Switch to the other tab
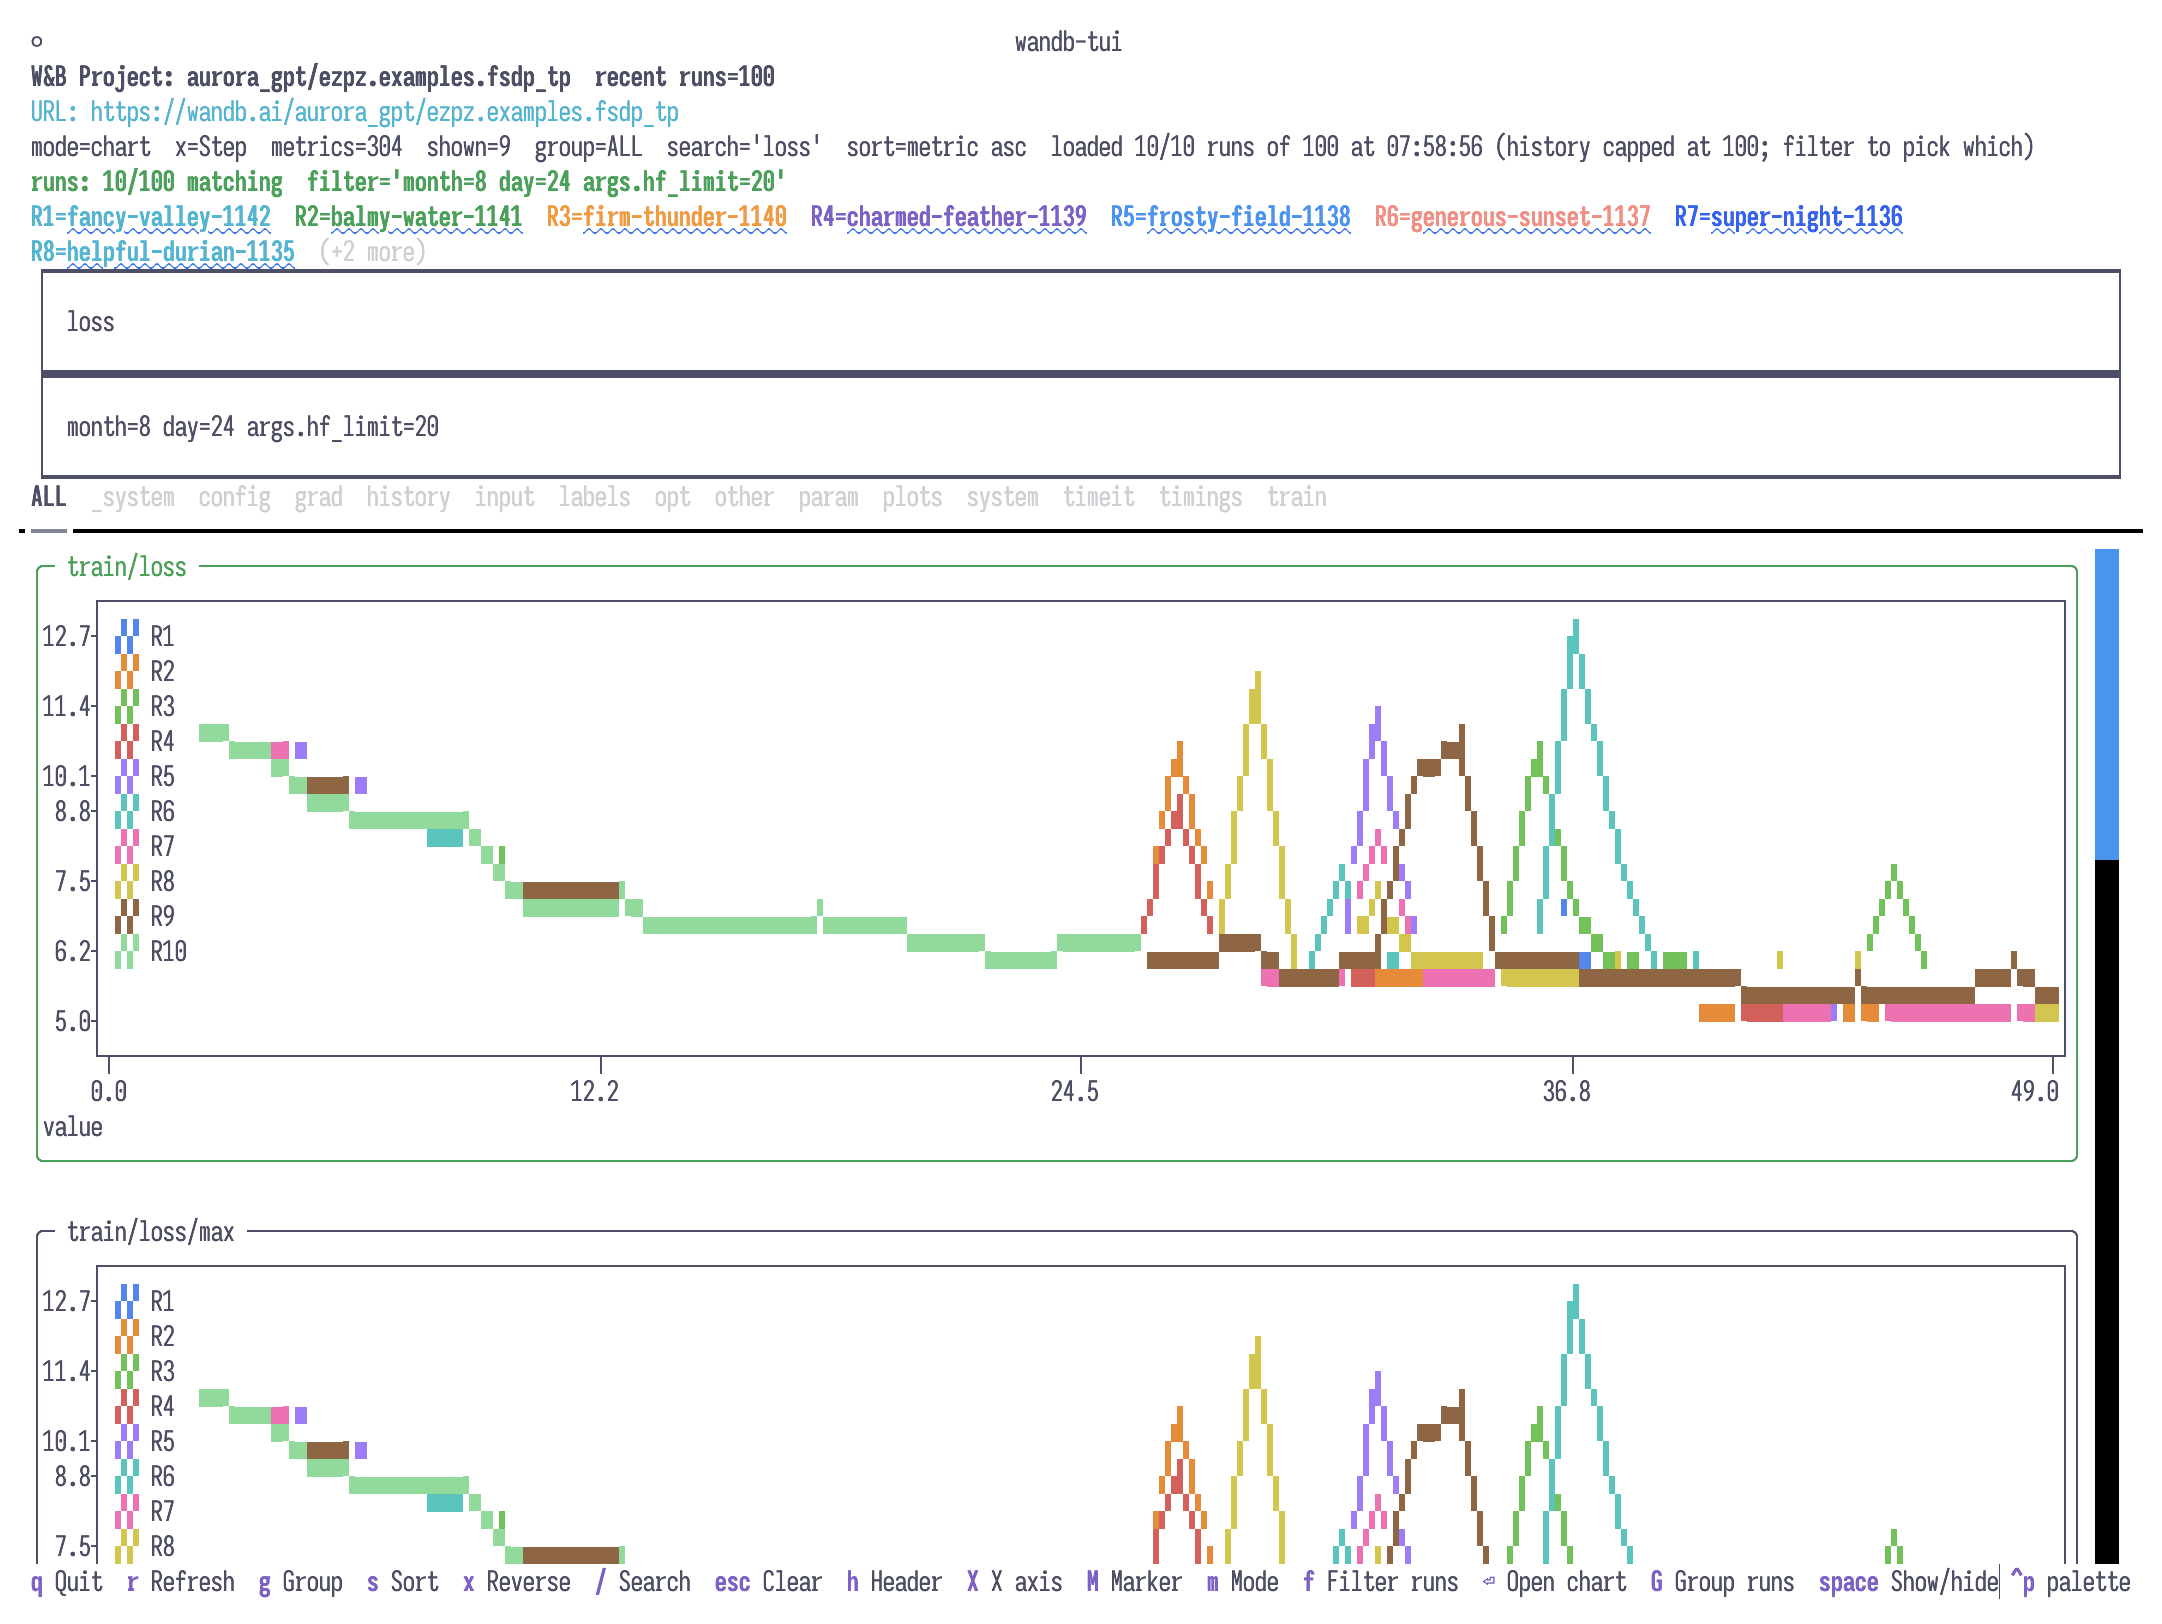2162x1624 pixels. [x=744, y=497]
